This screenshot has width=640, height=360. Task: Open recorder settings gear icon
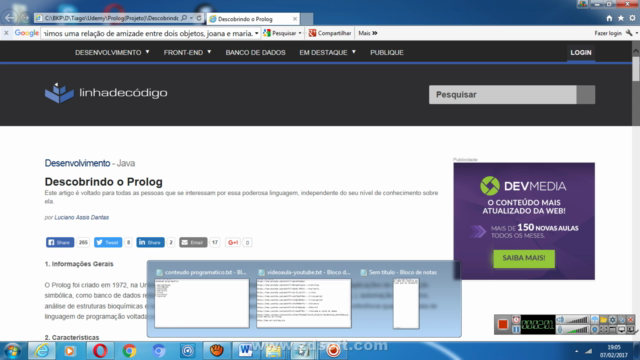click(613, 319)
